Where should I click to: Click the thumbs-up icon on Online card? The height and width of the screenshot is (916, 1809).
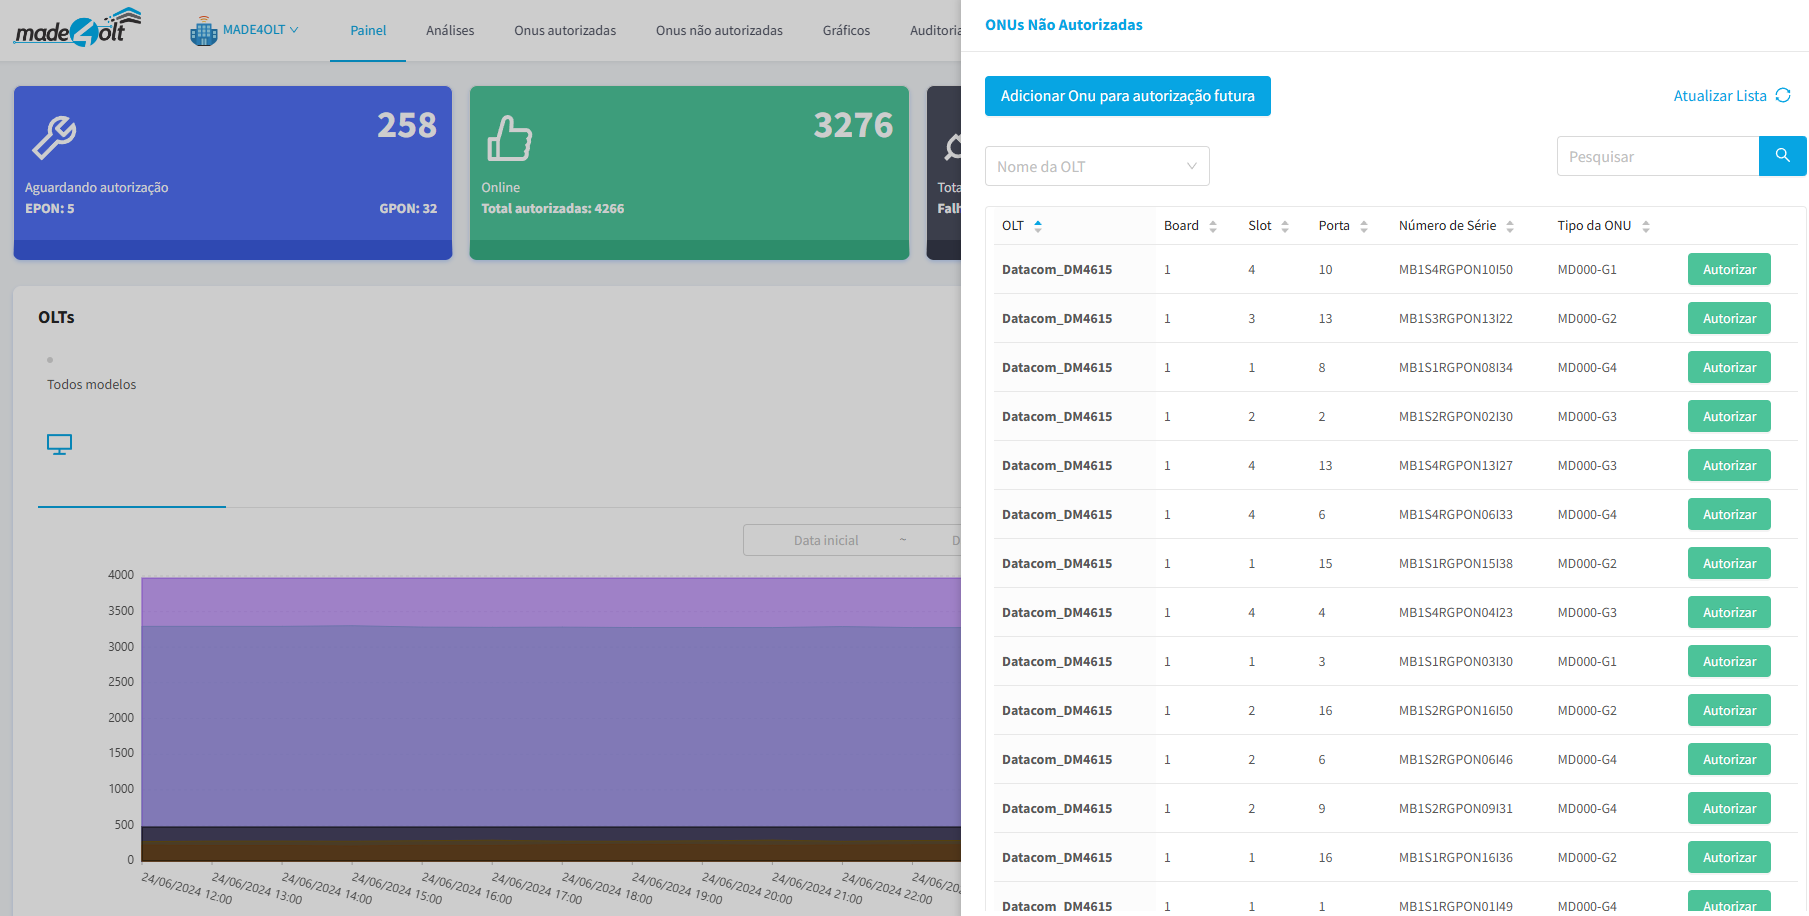point(509,137)
